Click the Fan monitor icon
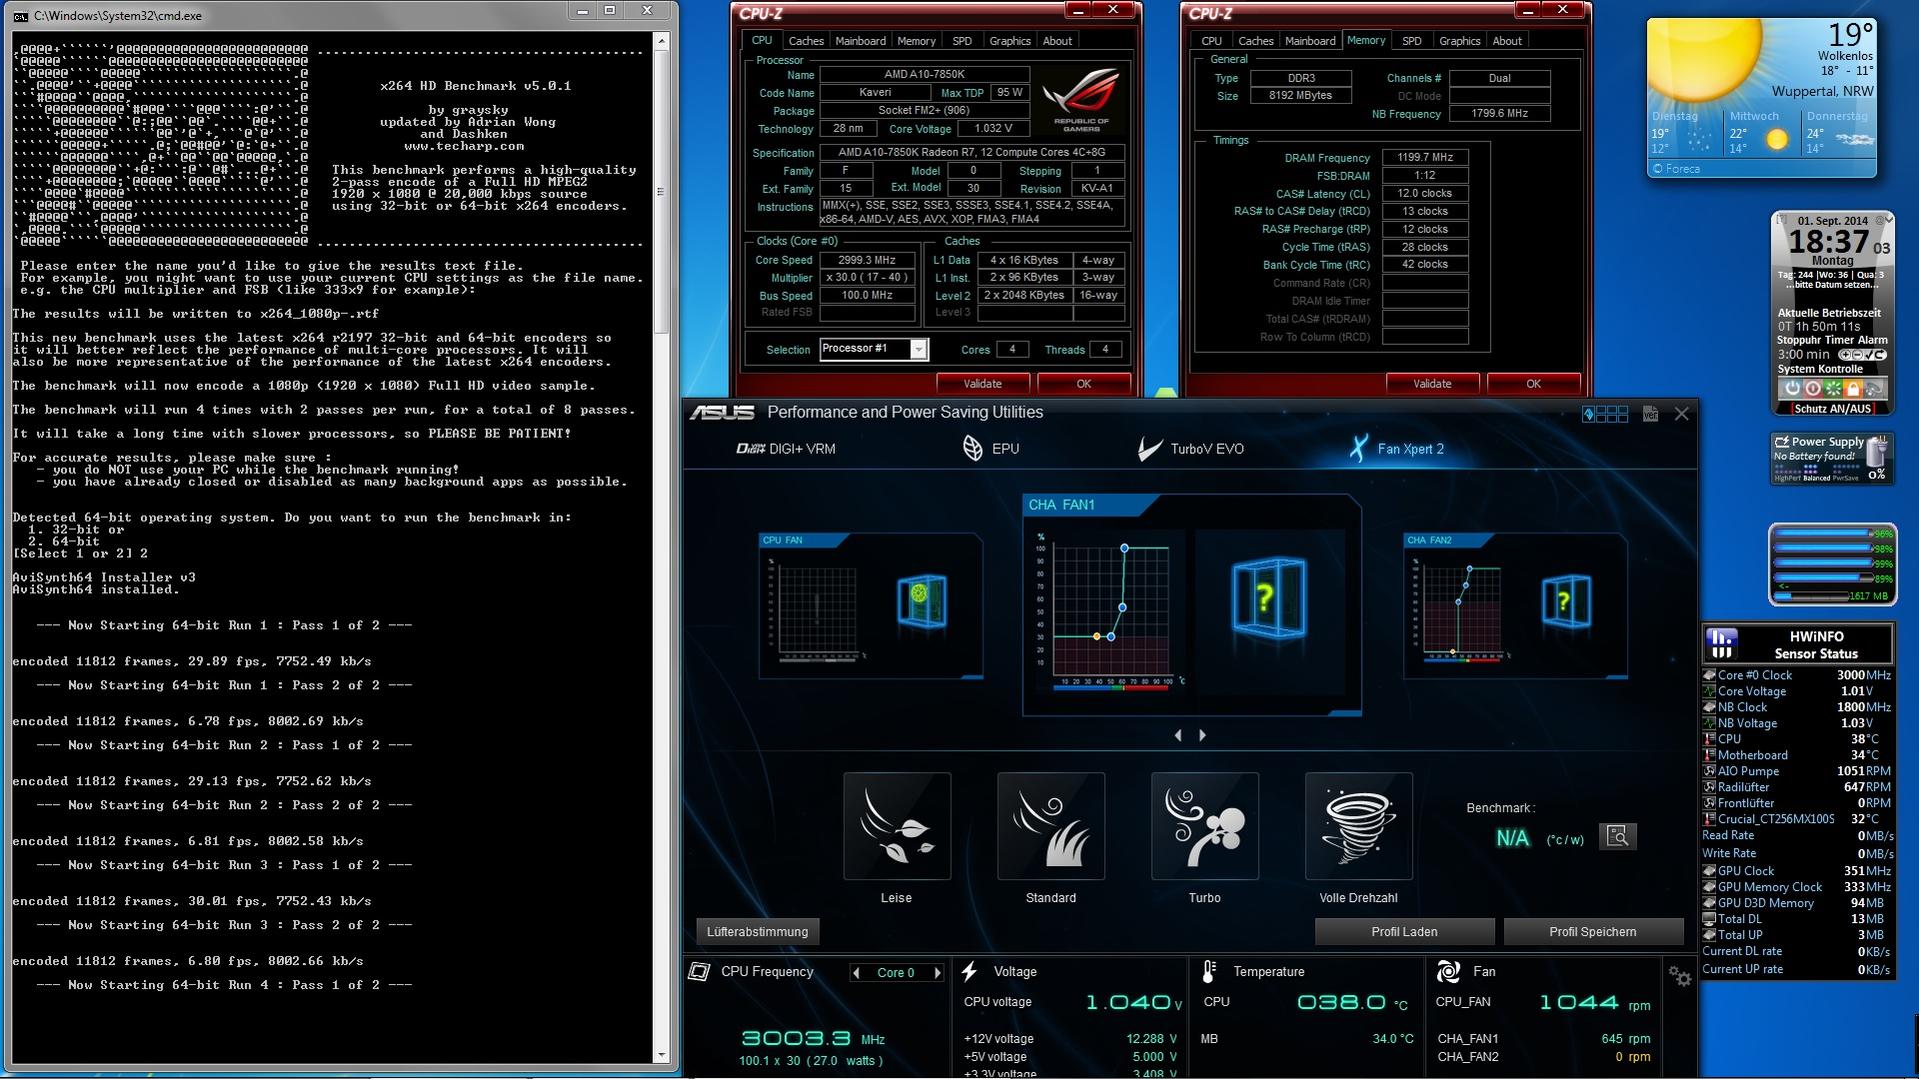The image size is (1919, 1079). coord(1447,971)
